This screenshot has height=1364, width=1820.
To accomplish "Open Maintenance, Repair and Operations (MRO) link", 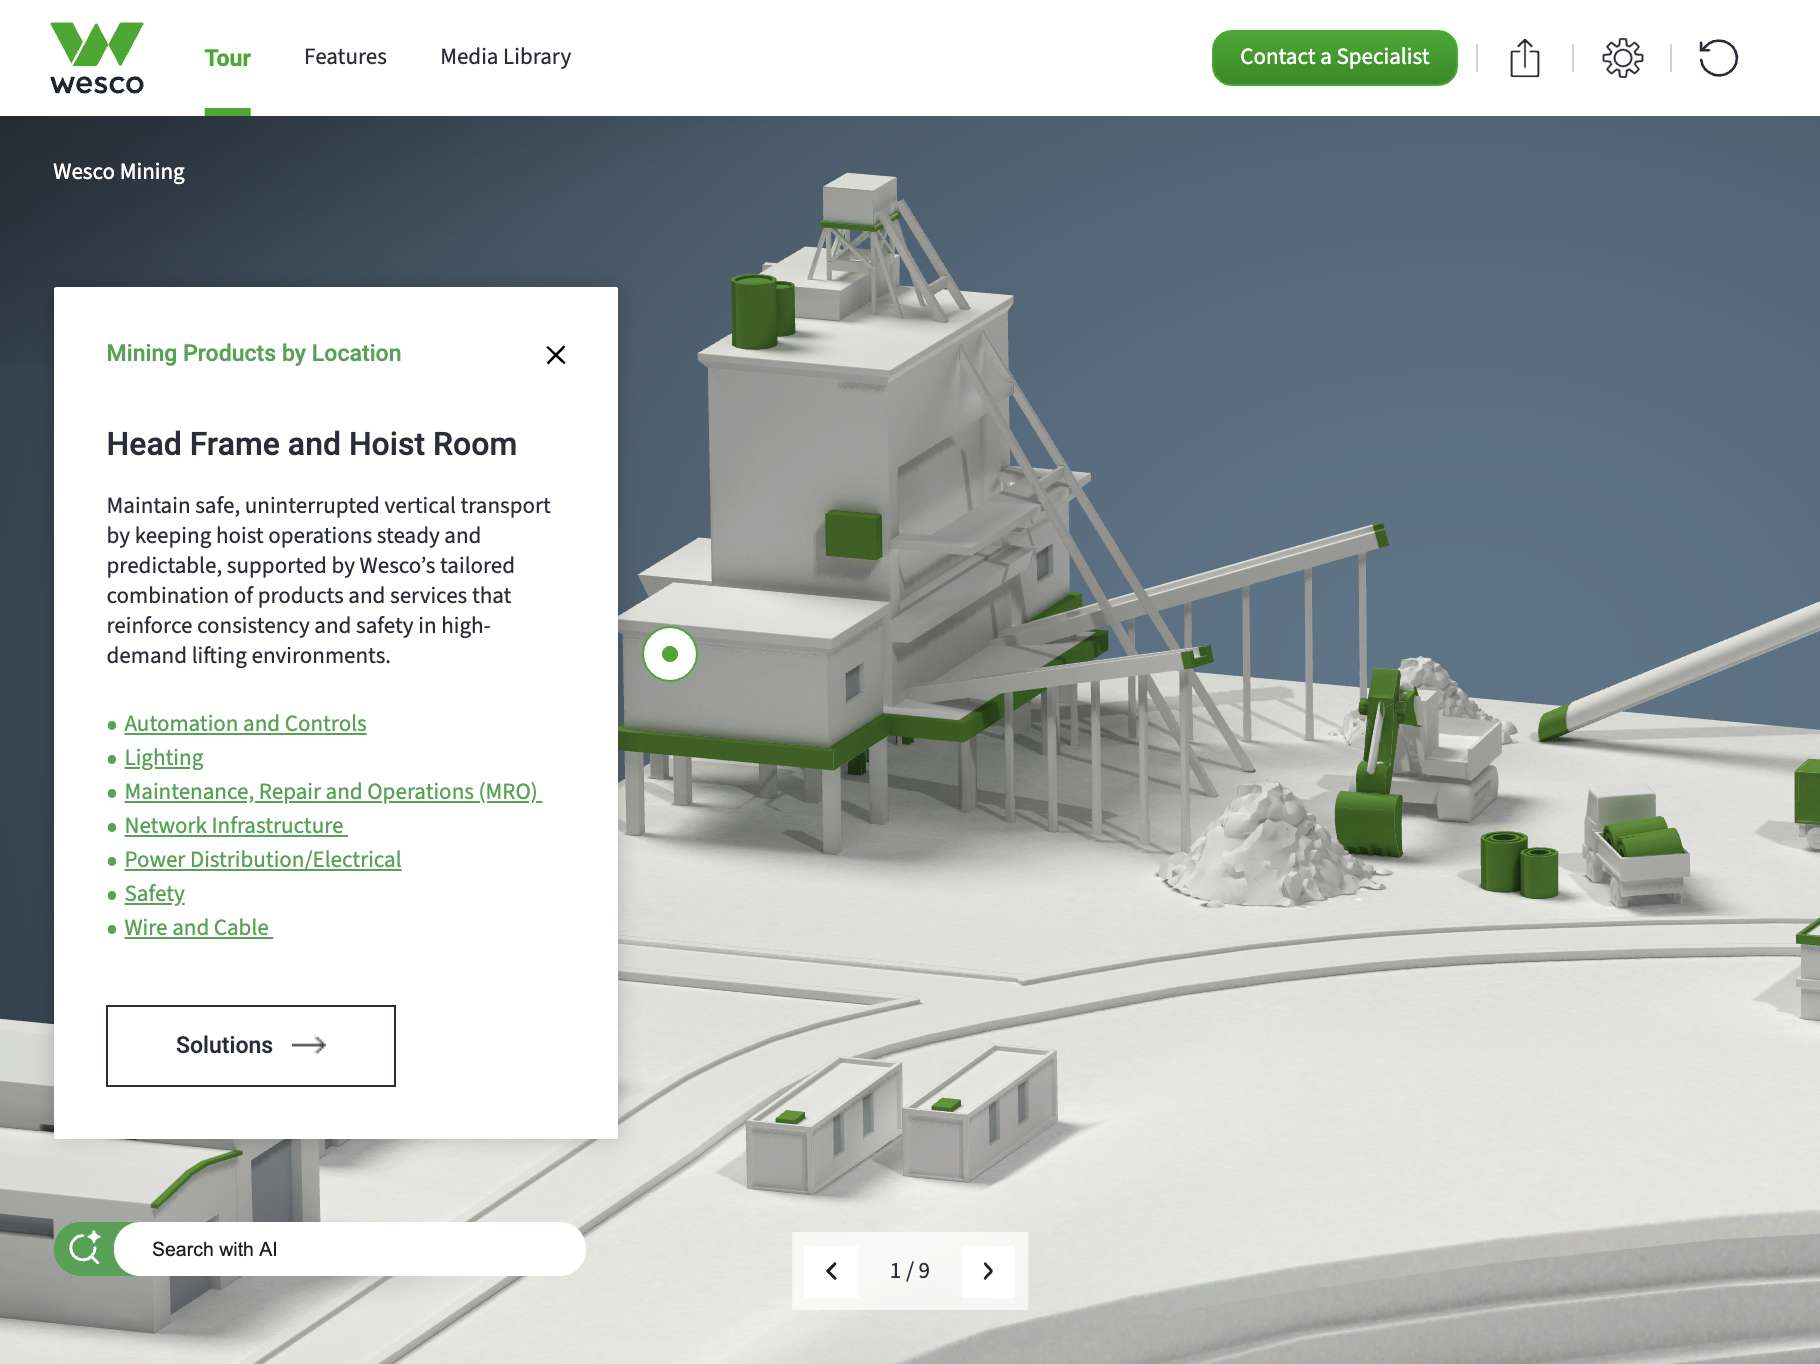I will point(333,792).
